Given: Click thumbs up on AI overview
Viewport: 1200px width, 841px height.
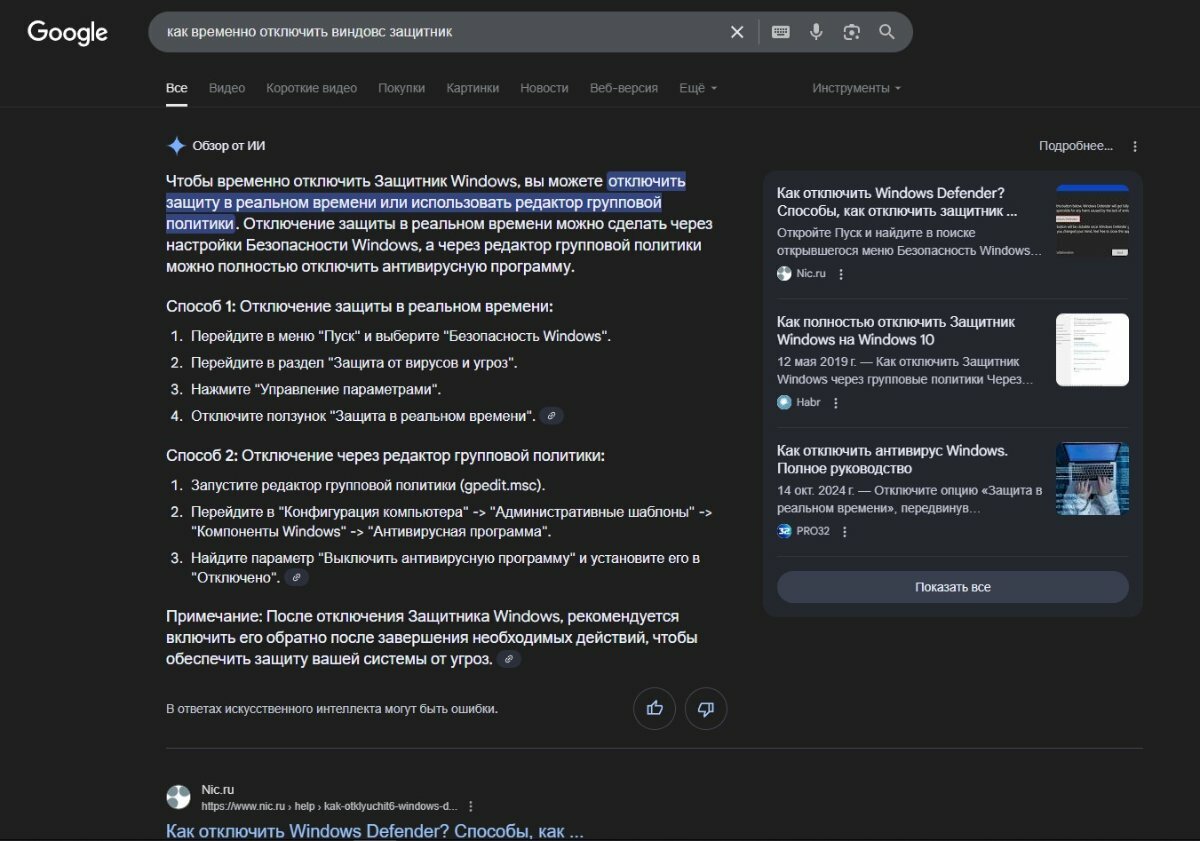Looking at the screenshot, I should 655,709.
